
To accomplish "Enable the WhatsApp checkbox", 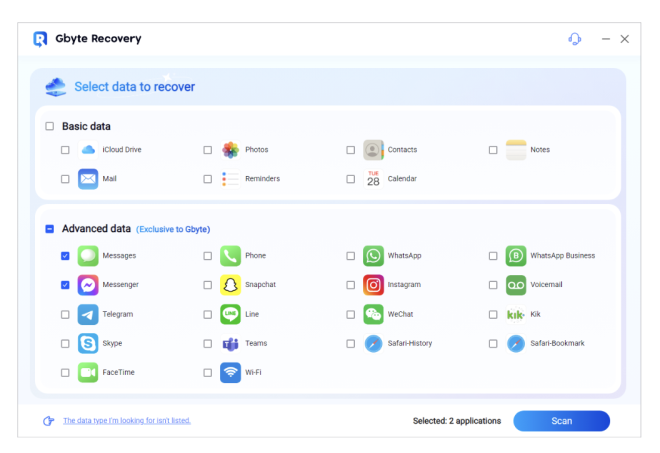I will (x=351, y=256).
